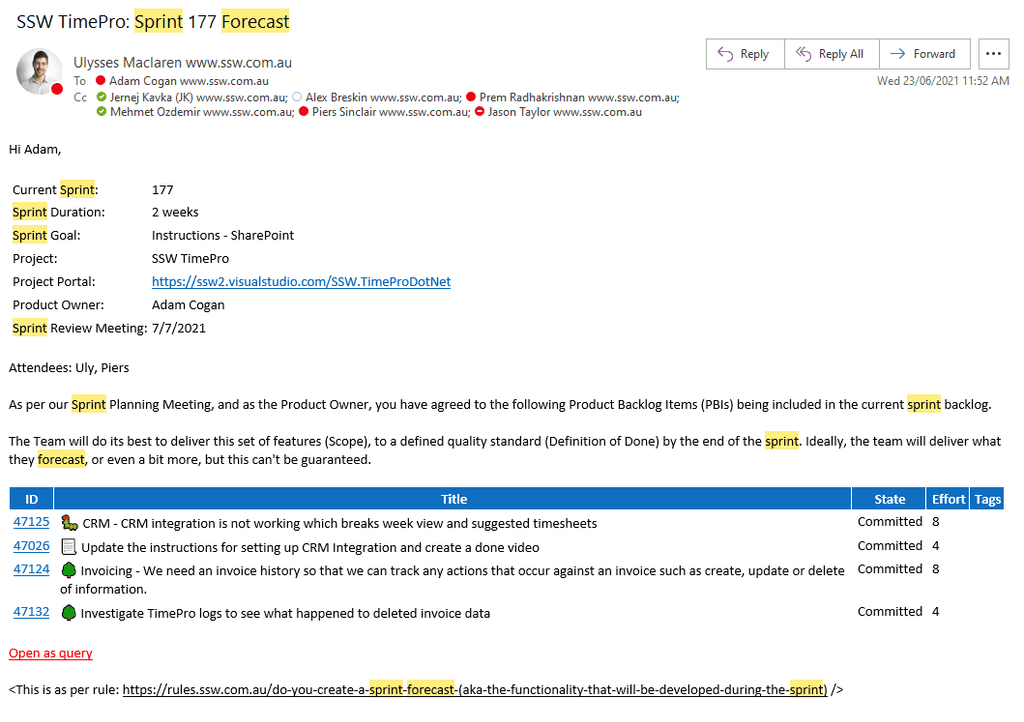Viewport: 1024px width, 722px height.
Task: Click the PBI icon beside the Invoicing item
Action: [x=67, y=568]
